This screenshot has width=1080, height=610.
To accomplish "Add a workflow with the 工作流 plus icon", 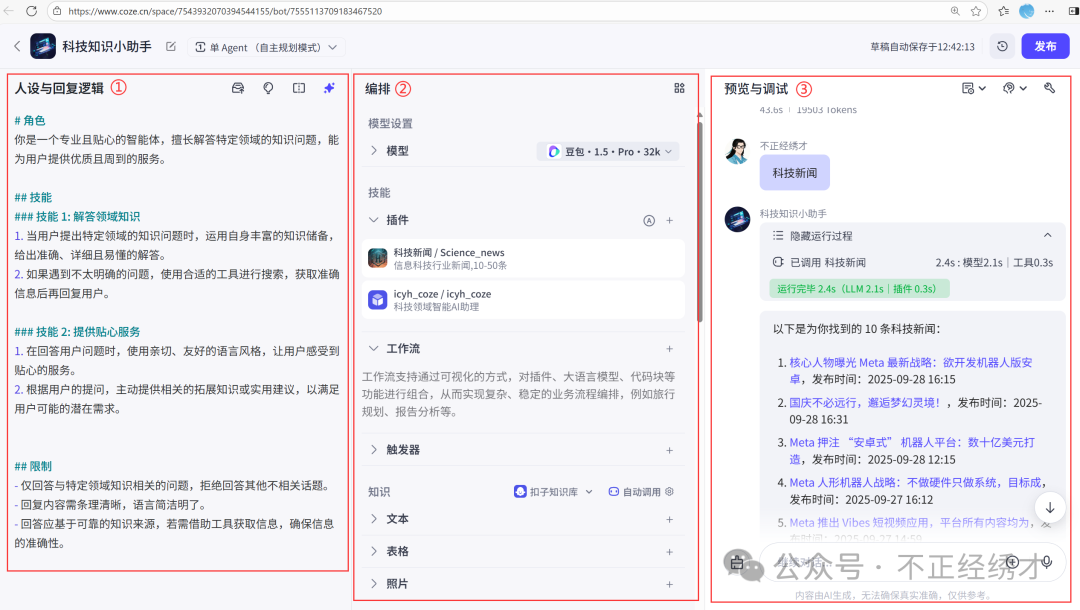I will [669, 349].
